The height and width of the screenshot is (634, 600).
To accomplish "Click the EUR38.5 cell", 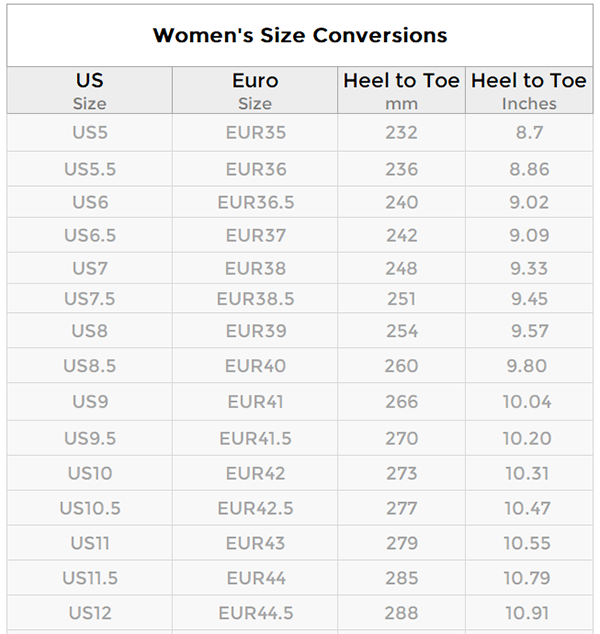I will [x=255, y=299].
